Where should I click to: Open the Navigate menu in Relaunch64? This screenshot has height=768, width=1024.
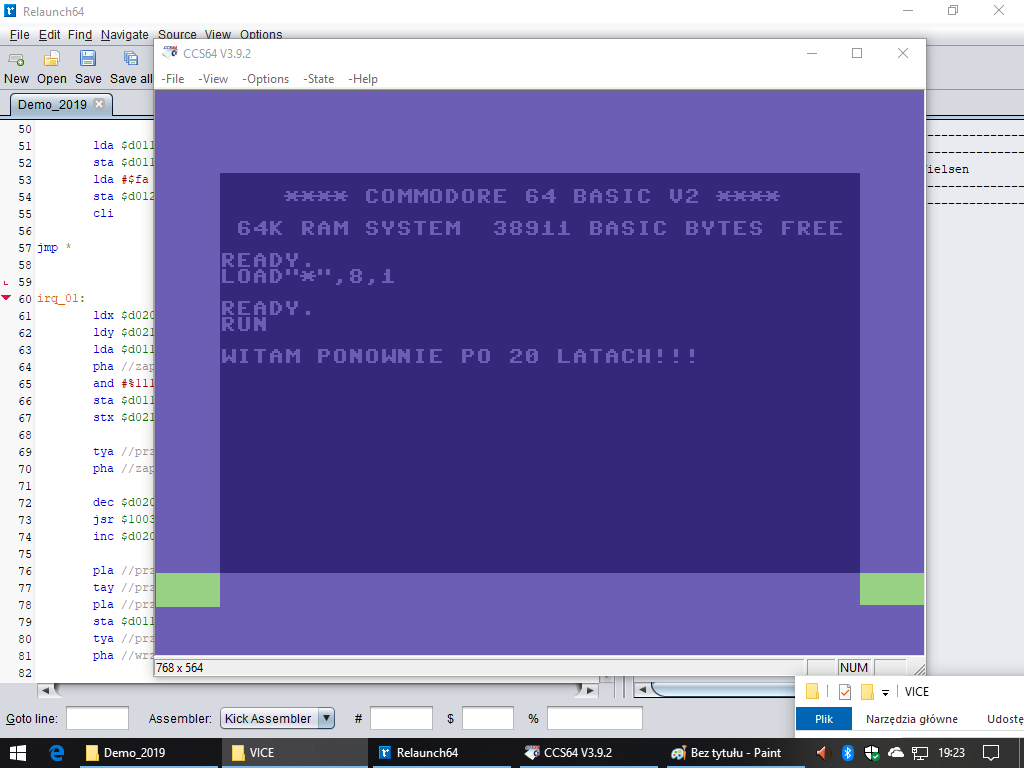click(x=124, y=35)
